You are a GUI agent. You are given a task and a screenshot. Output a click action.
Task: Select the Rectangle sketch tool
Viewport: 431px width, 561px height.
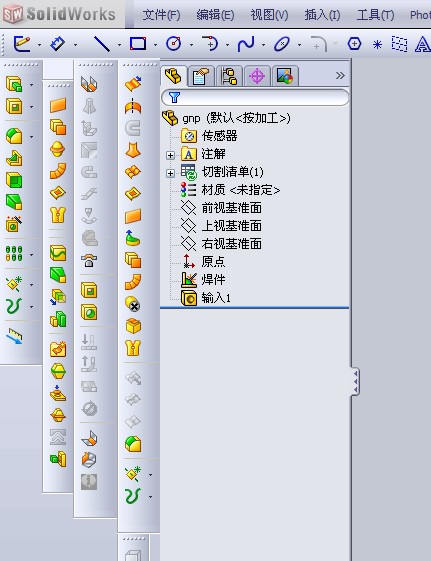(x=138, y=44)
